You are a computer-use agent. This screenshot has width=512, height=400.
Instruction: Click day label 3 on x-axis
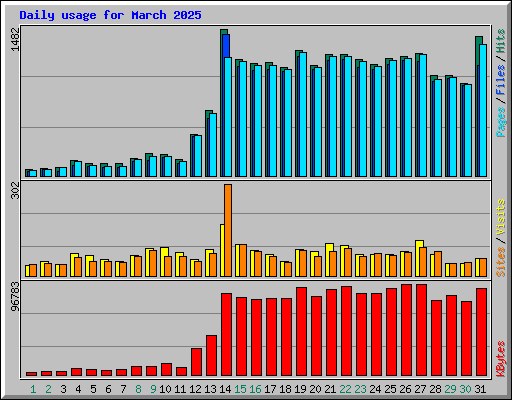point(63,389)
